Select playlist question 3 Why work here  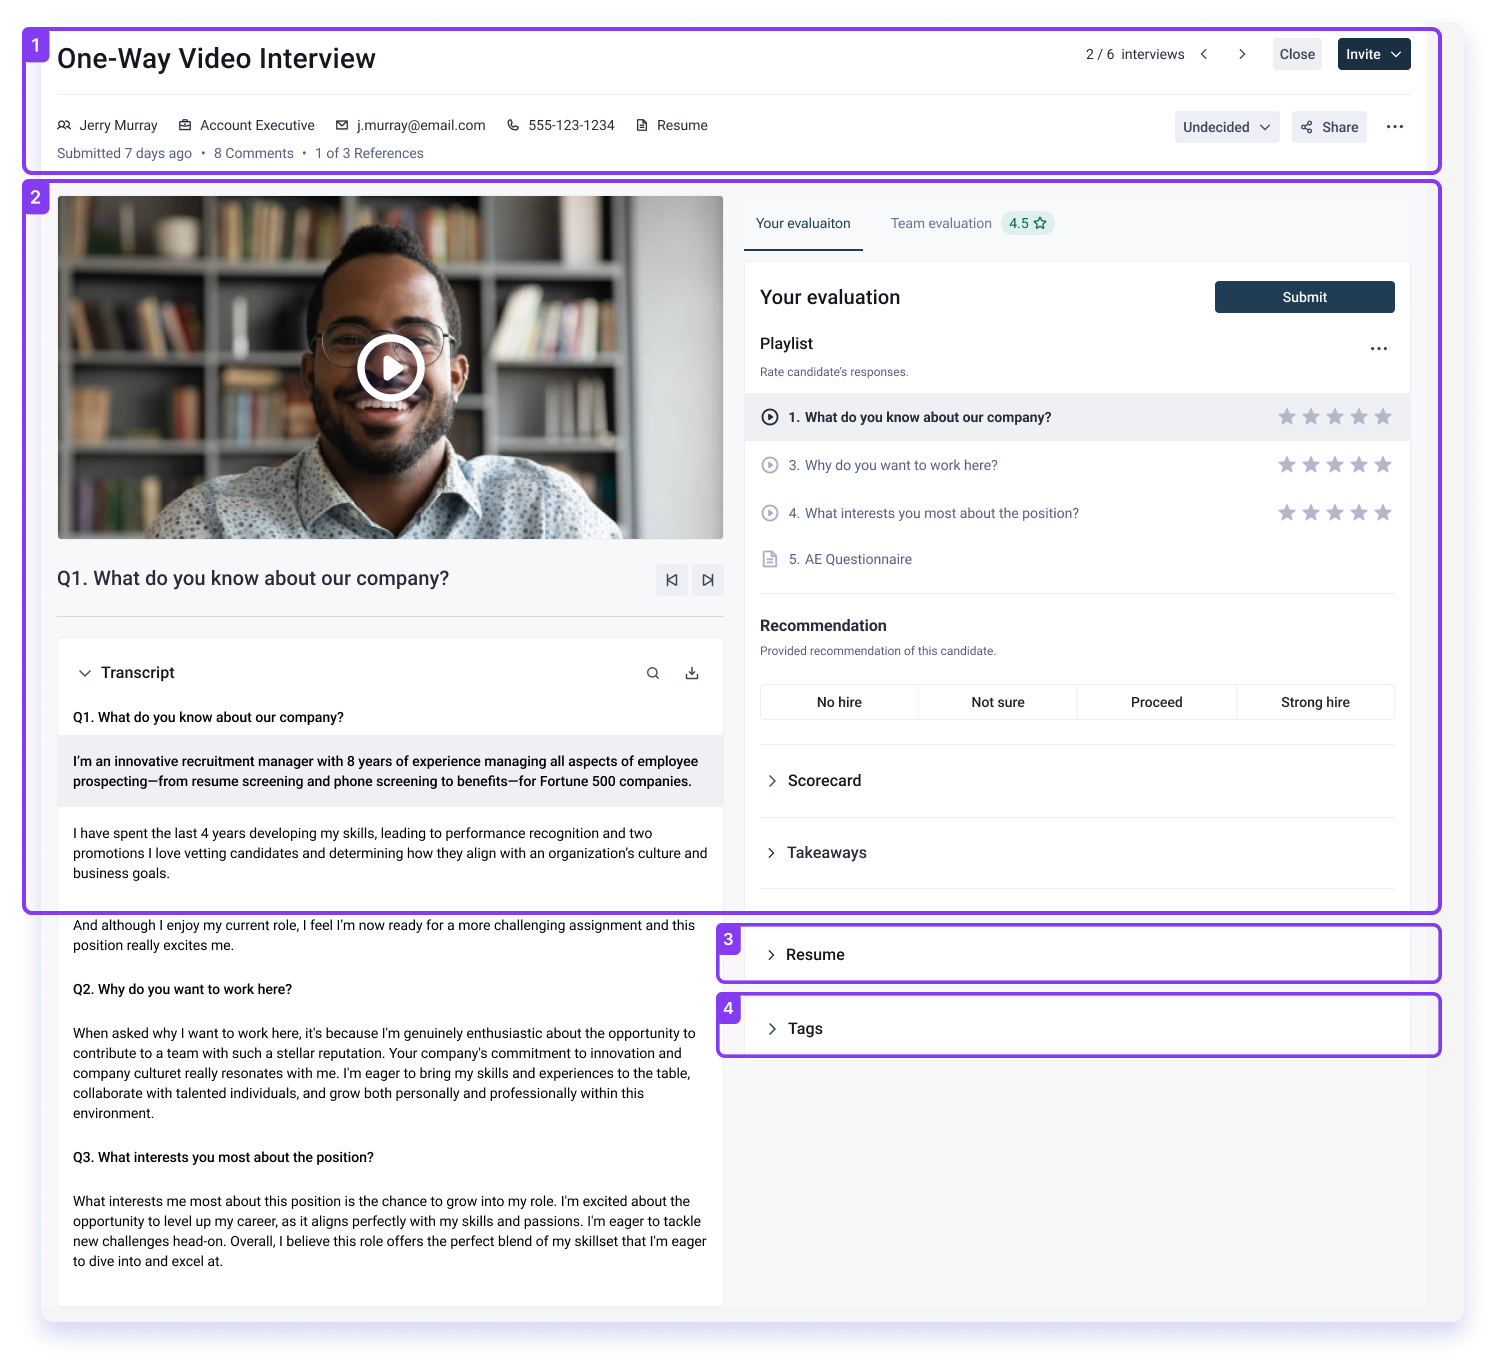click(x=1077, y=465)
